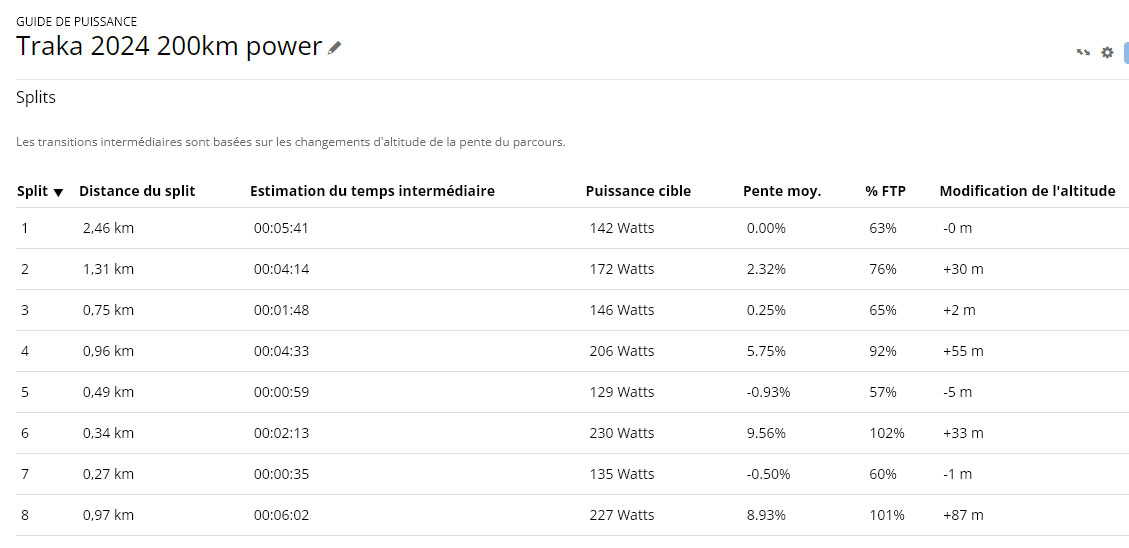Edit the Traka 2024 title with pencil icon
The width and height of the screenshot is (1129, 548).
coord(334,48)
